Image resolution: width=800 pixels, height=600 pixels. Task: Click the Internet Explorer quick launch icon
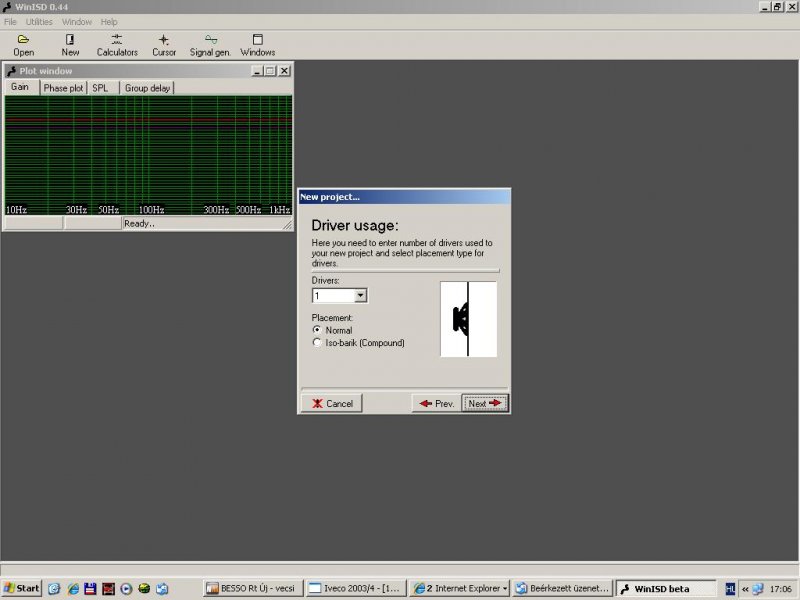click(x=72, y=589)
